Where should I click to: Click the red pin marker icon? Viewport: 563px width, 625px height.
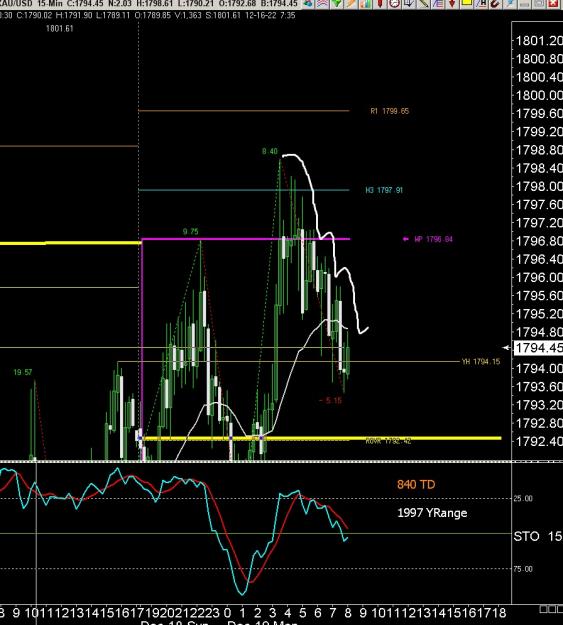point(380,4)
